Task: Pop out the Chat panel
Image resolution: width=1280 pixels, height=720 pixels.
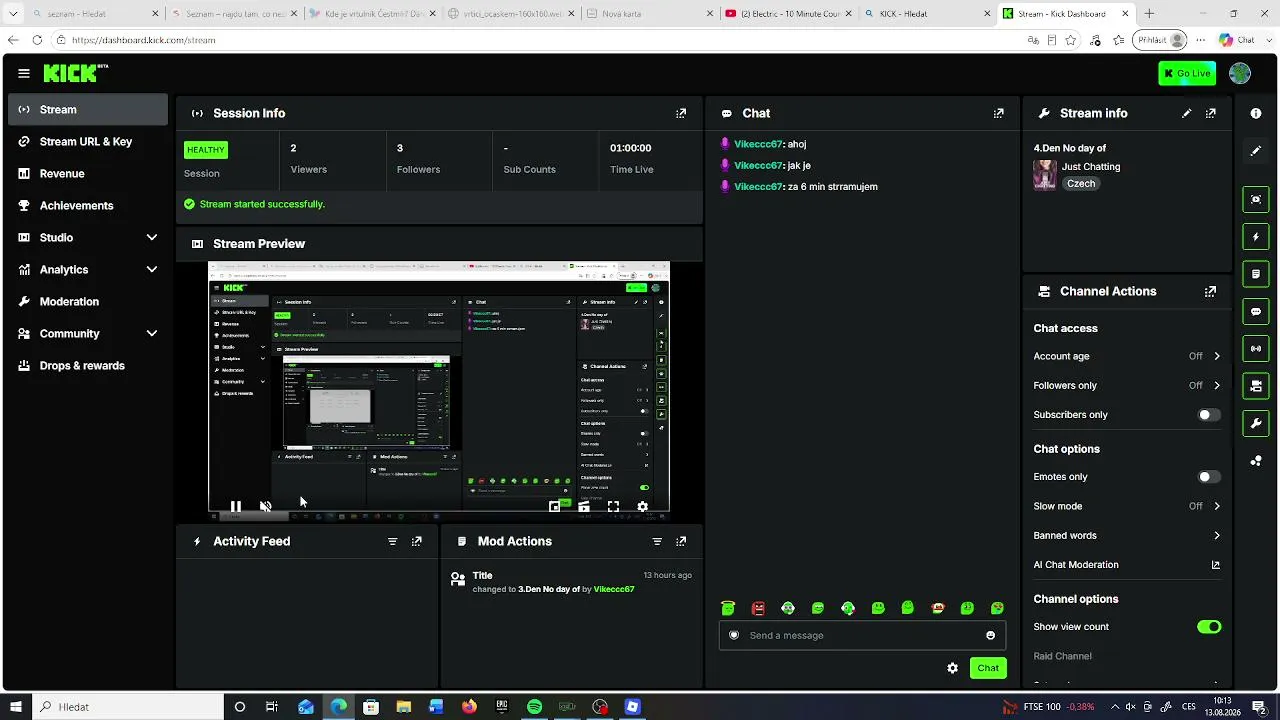Action: [998, 114]
